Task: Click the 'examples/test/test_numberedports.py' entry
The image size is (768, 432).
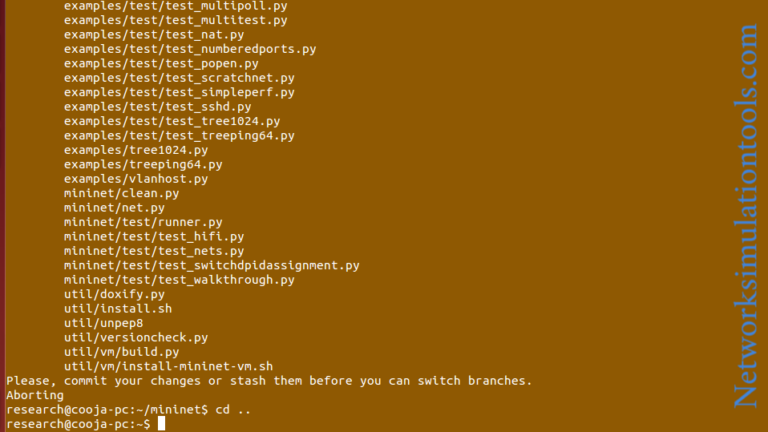Action: pyautogui.click(x=190, y=48)
